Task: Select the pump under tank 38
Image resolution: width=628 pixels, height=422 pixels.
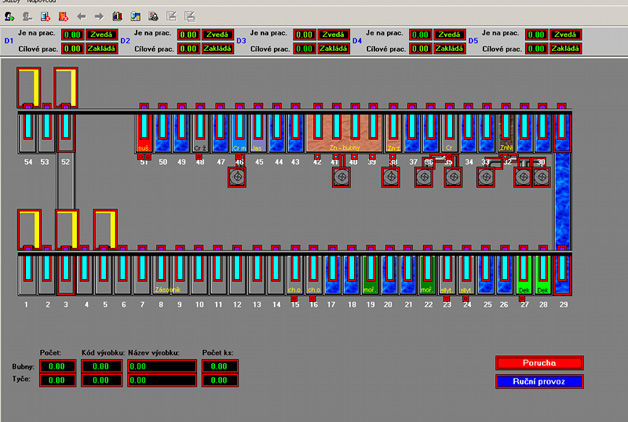Action: (x=391, y=177)
